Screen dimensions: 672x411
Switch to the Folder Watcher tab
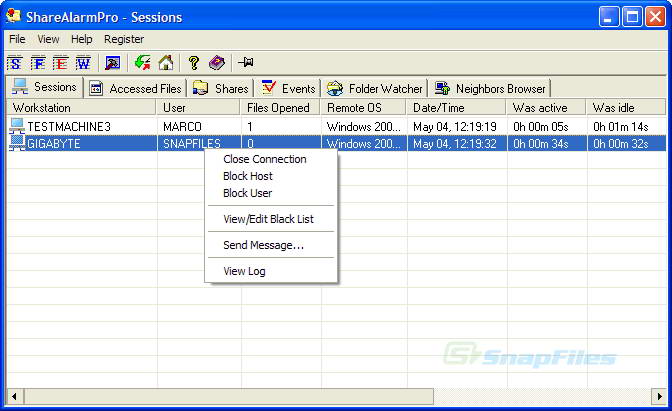375,88
